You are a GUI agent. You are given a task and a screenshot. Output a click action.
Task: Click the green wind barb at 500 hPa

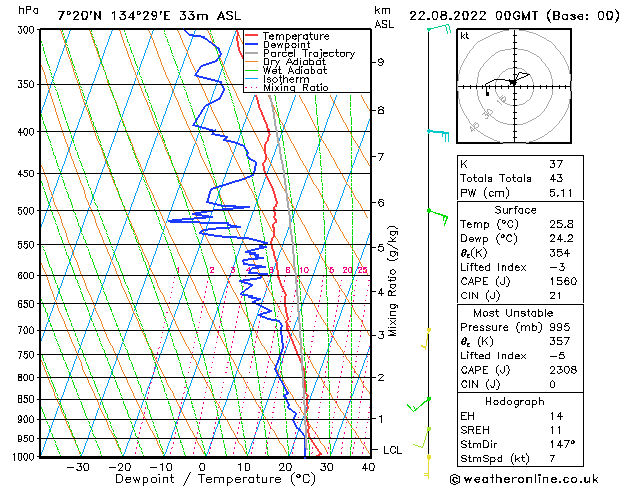438,217
